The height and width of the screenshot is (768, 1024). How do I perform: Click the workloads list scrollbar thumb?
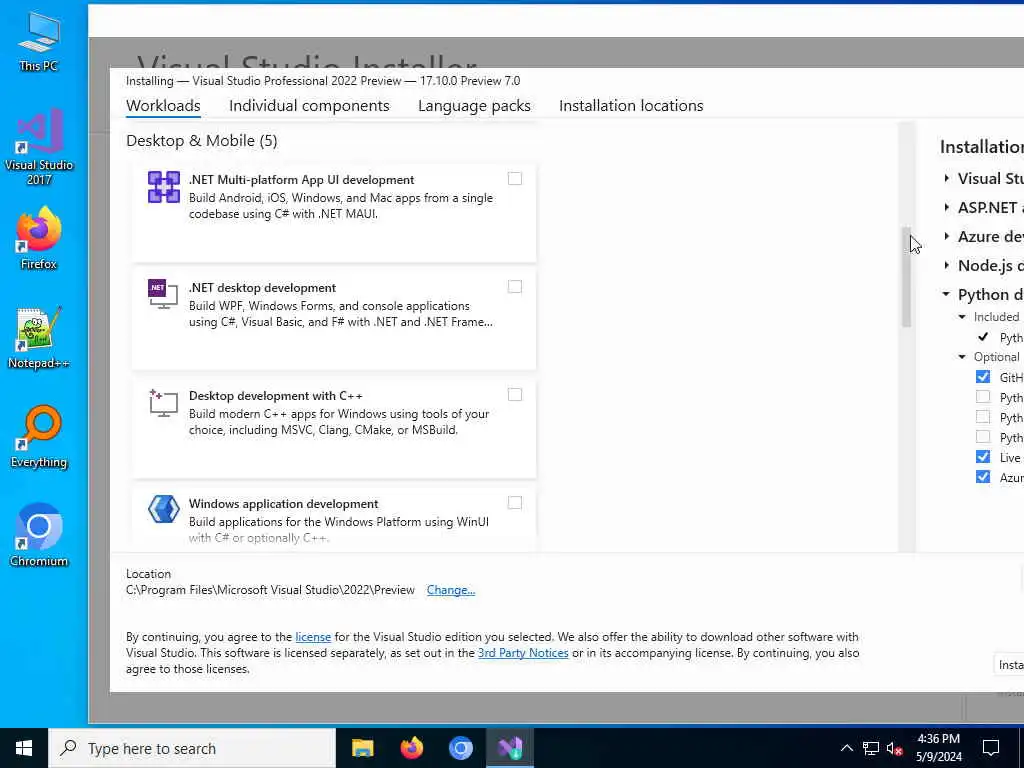pos(906,276)
